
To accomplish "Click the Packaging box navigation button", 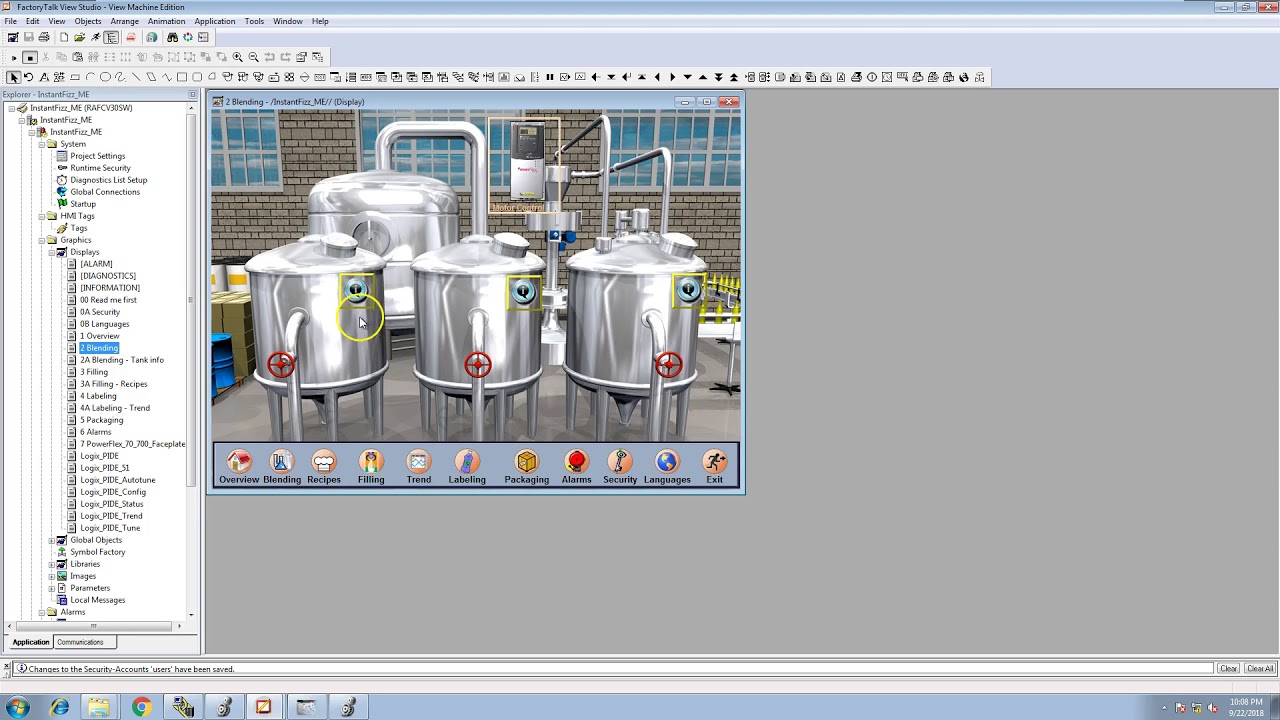I will (x=526, y=461).
